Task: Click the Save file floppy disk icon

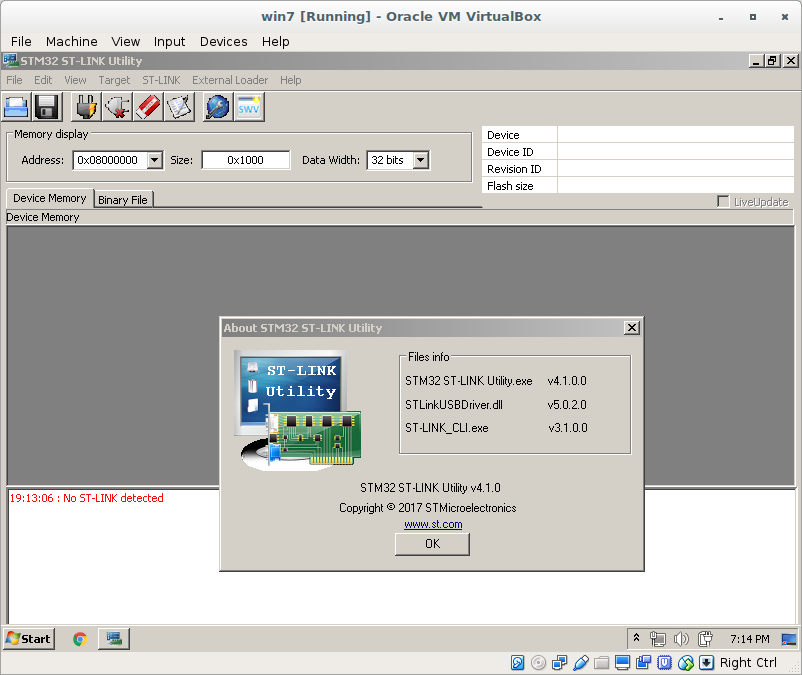Action: [47, 107]
